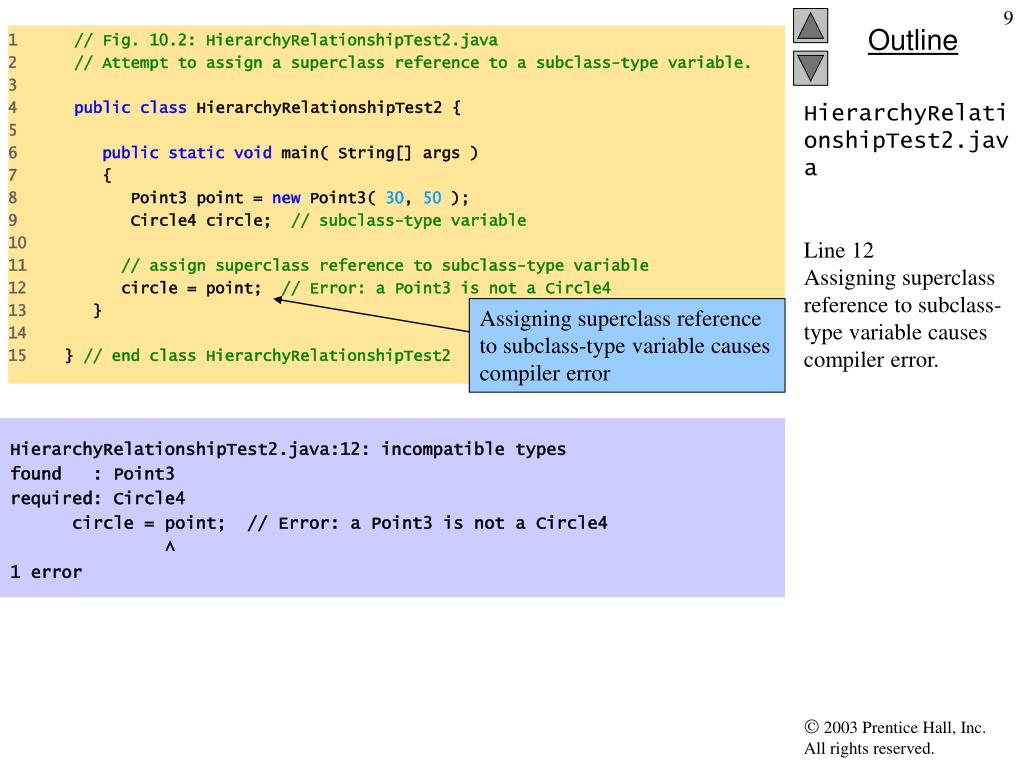The width and height of the screenshot is (1024, 768).
Task: Select the 'required: Circle4' output line
Action: pyautogui.click(x=97, y=498)
